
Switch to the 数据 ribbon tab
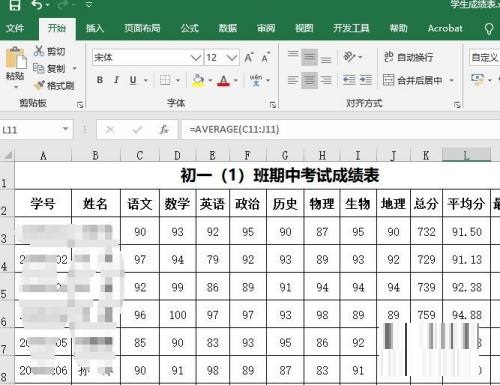pos(228,28)
